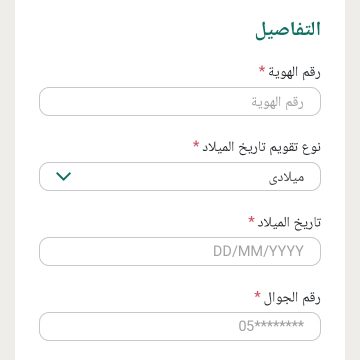Click the red asterisk beside تاريخ الميلاد label

coord(252,219)
